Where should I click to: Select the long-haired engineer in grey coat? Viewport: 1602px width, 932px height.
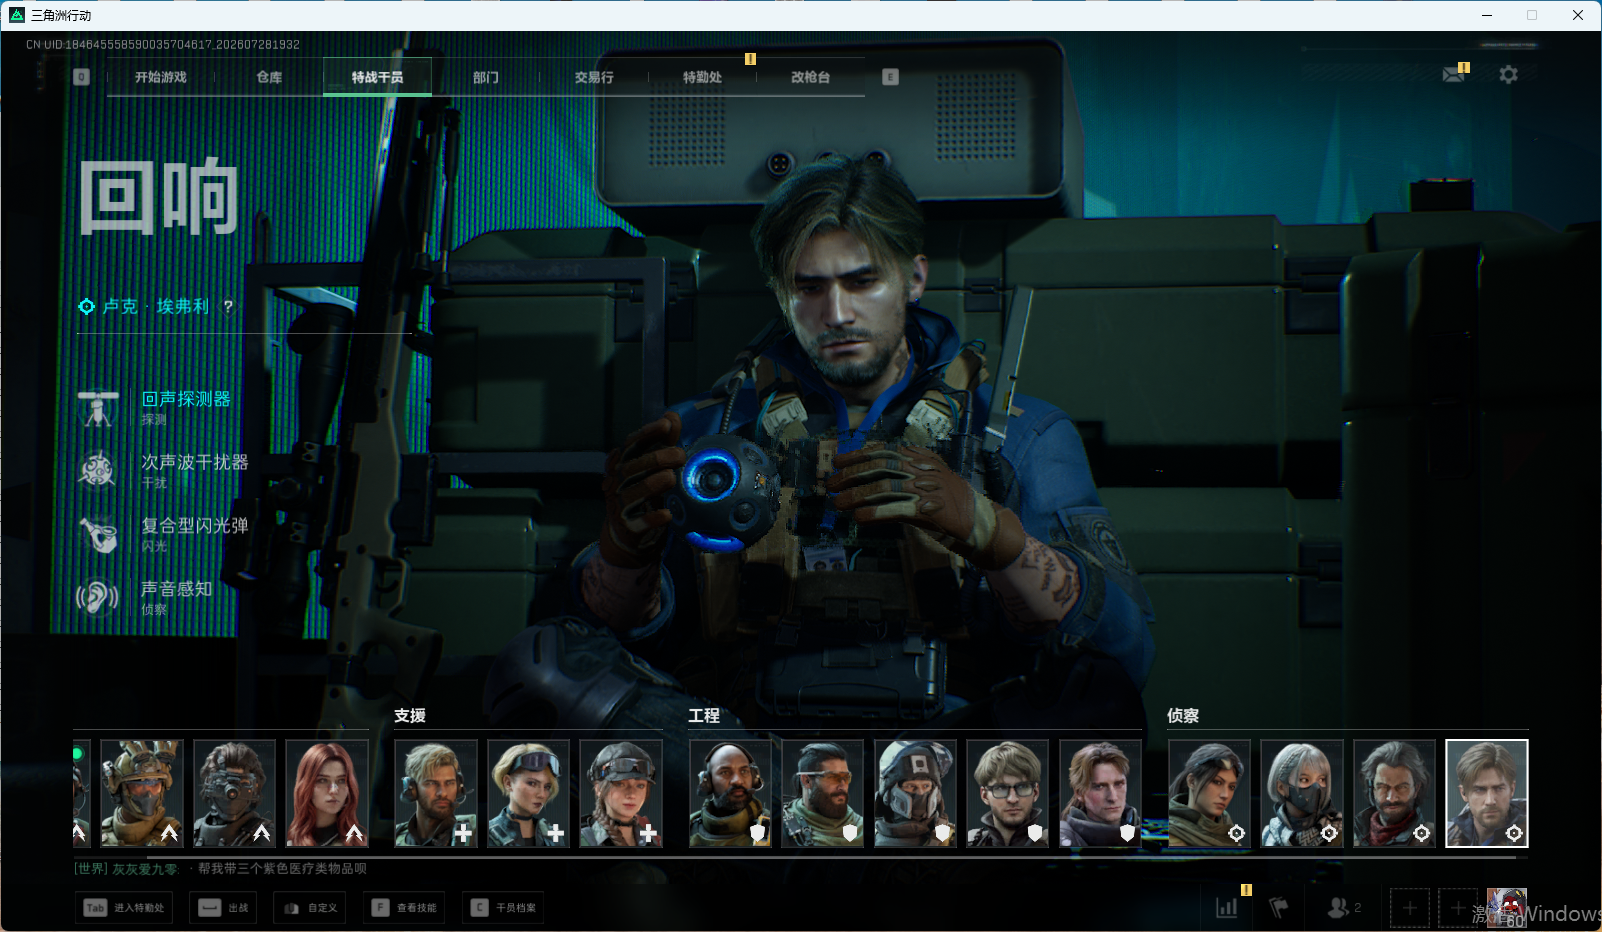coord(1100,793)
